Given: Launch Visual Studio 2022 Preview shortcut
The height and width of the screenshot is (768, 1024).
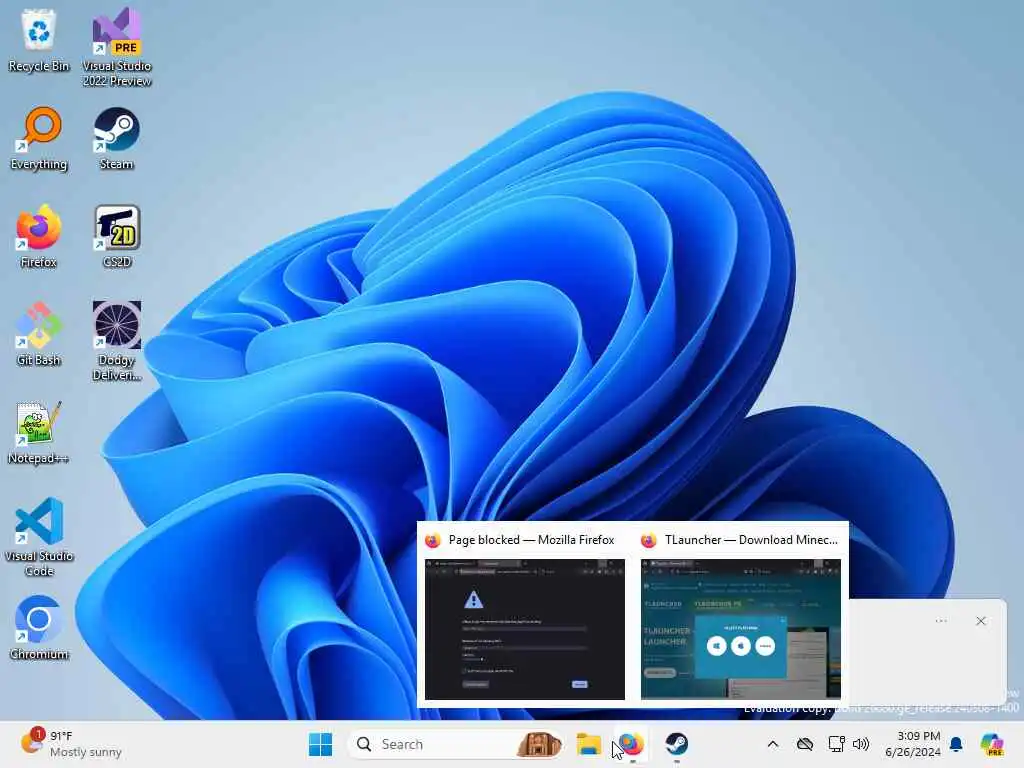Looking at the screenshot, I should coord(117,47).
